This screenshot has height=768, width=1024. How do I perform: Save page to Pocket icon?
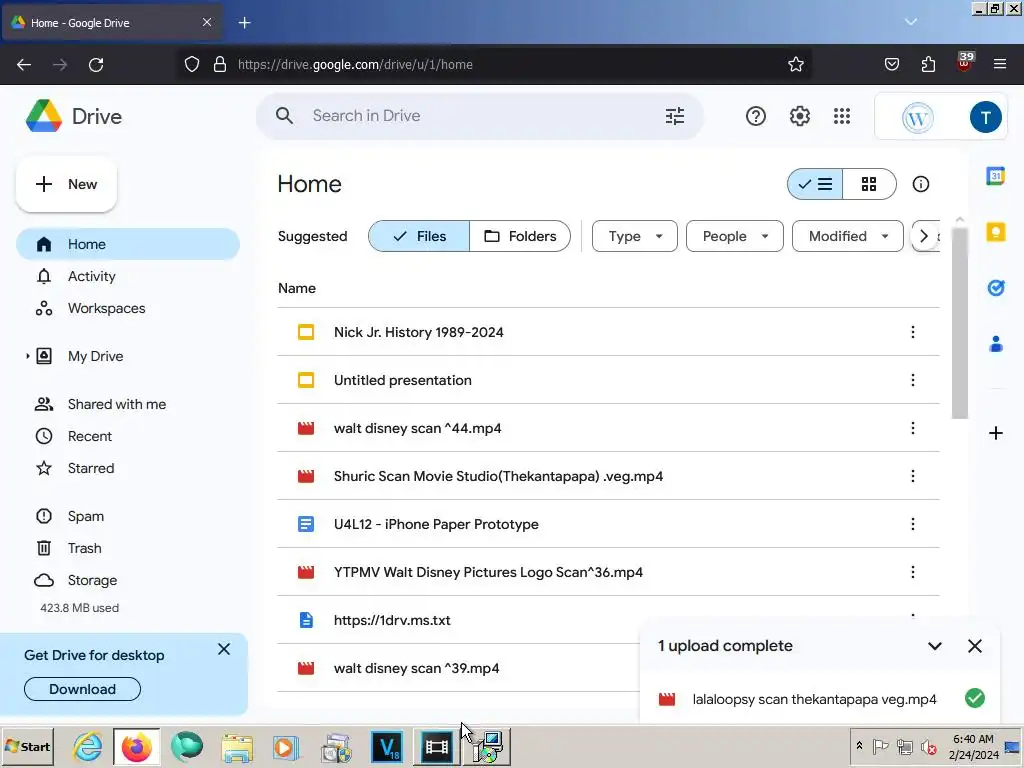click(x=891, y=64)
